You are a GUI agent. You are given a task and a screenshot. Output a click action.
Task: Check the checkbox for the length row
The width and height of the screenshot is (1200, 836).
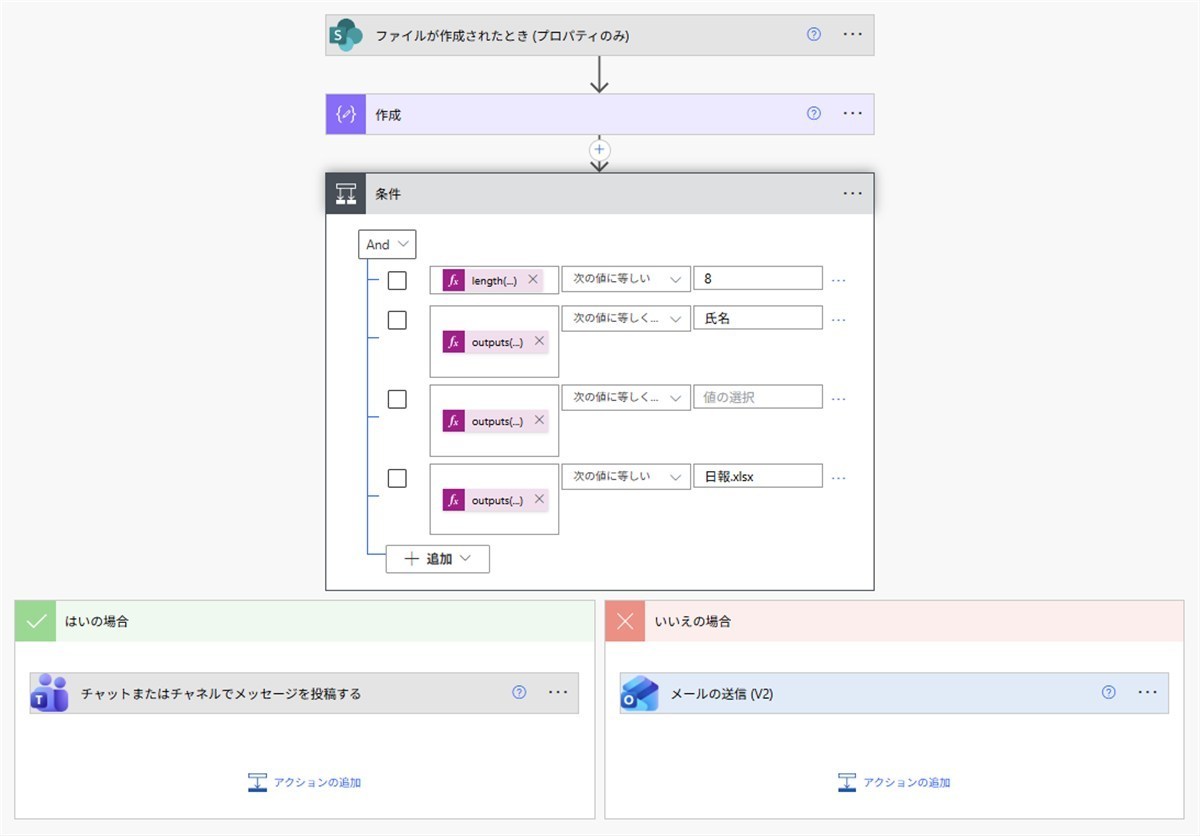click(397, 281)
